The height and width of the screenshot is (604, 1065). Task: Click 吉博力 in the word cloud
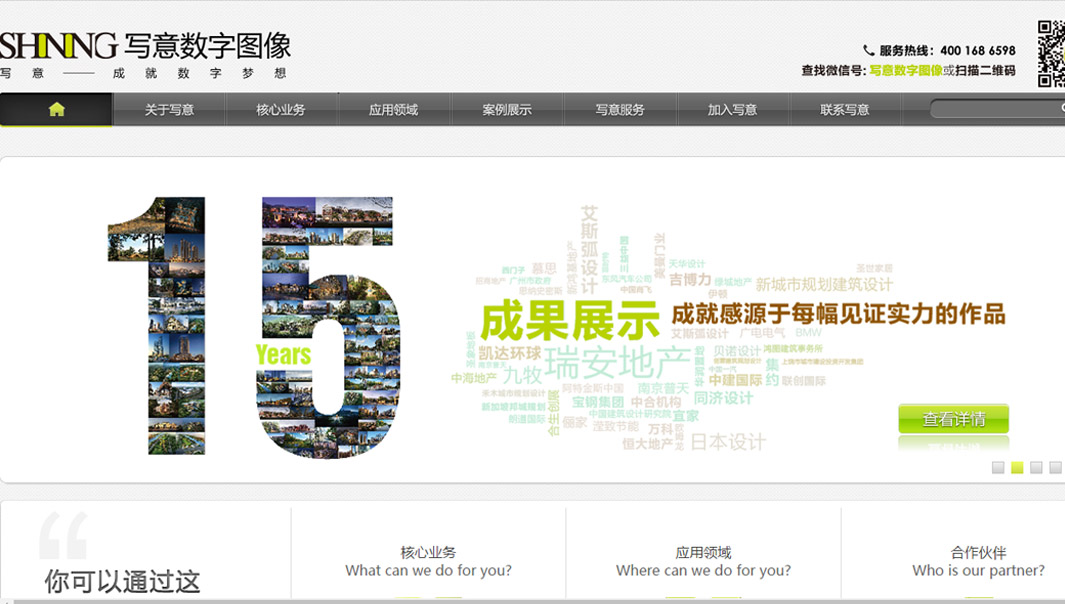690,279
